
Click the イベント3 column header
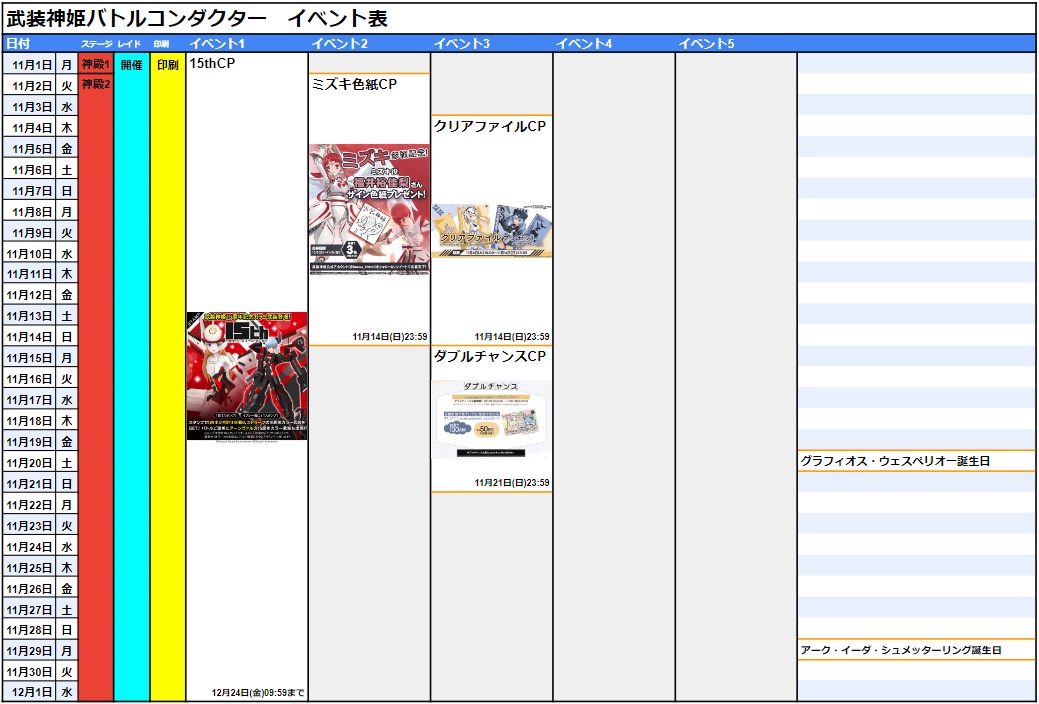pos(461,43)
